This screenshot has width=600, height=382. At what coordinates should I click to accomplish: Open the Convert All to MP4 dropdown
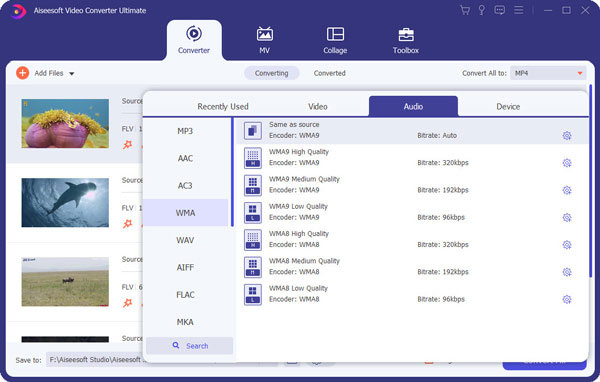[x=548, y=73]
